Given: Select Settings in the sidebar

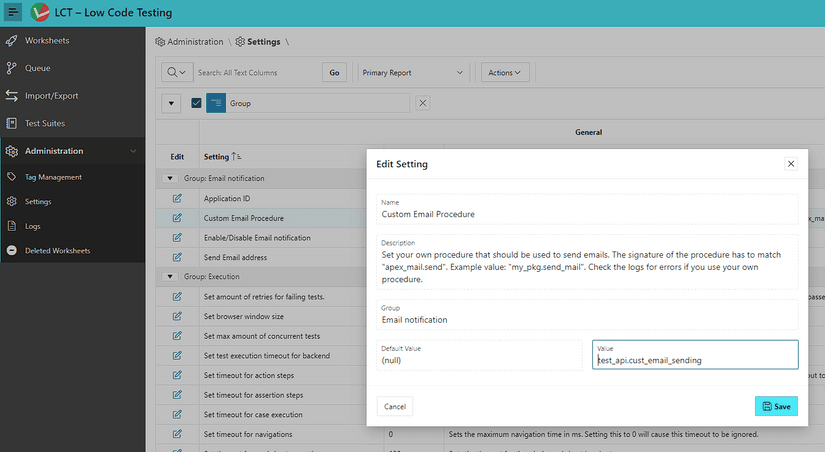Looking at the screenshot, I should click(x=73, y=202).
